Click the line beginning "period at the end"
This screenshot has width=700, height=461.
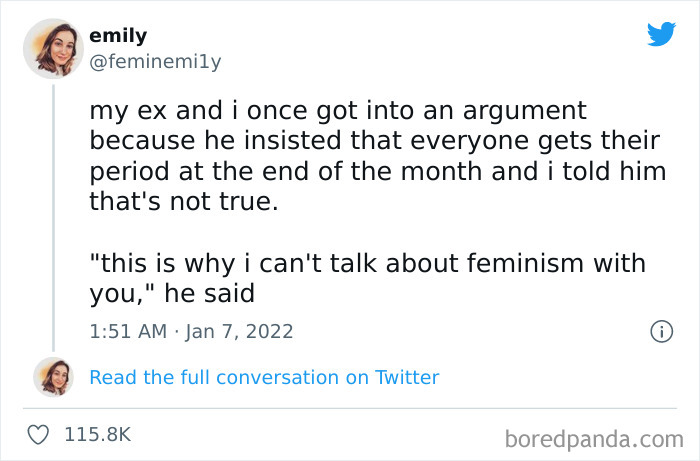coord(378,171)
